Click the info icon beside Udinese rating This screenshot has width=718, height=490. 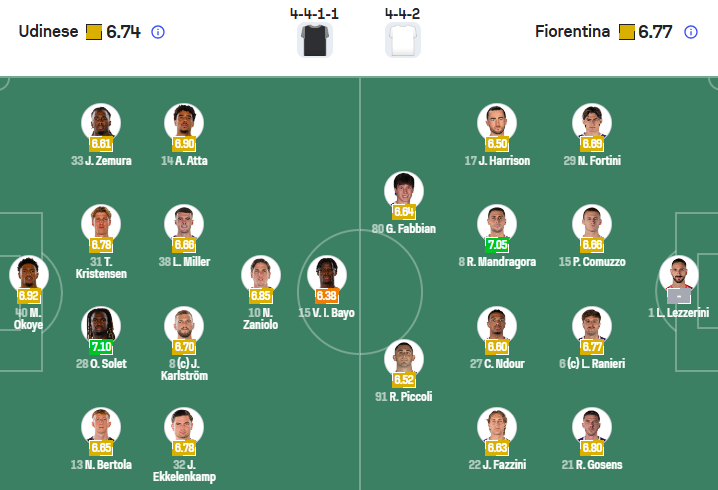click(158, 32)
